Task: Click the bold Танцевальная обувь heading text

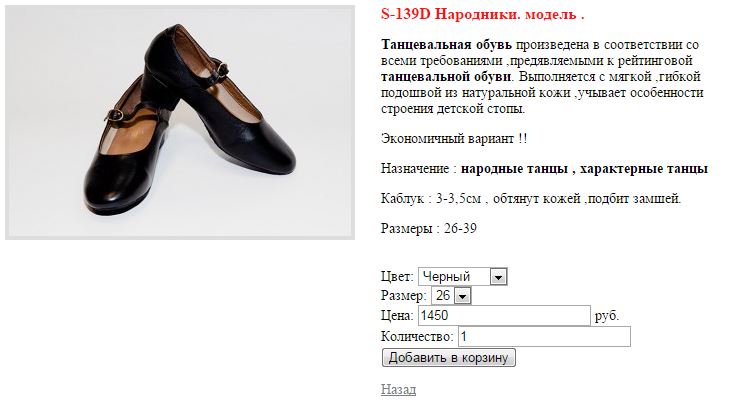Action: coord(446,45)
